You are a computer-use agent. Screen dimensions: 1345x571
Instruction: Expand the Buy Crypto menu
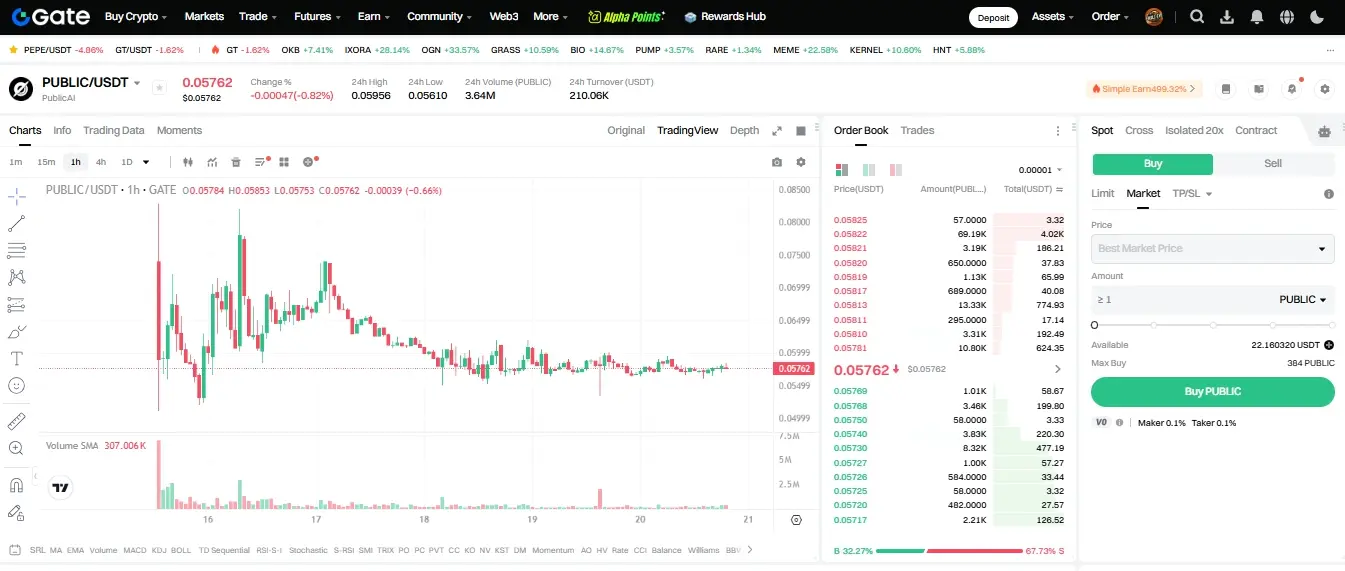pos(135,17)
